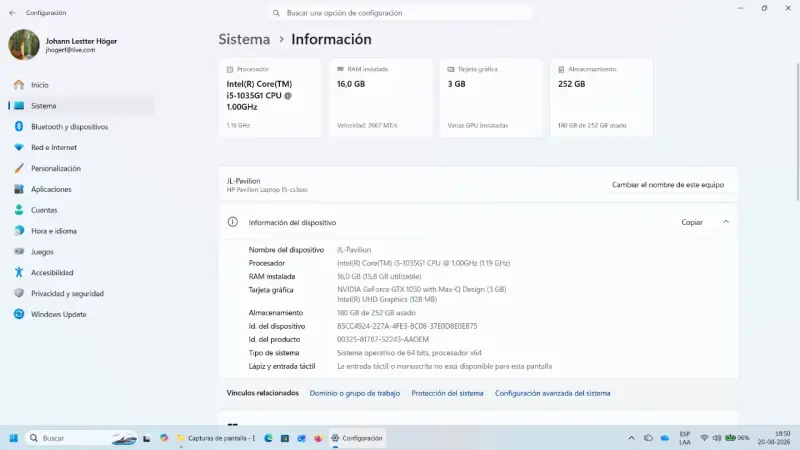Click the settings page vertical scrollbar
Screen dimensions: 800x450
[x=797, y=132]
